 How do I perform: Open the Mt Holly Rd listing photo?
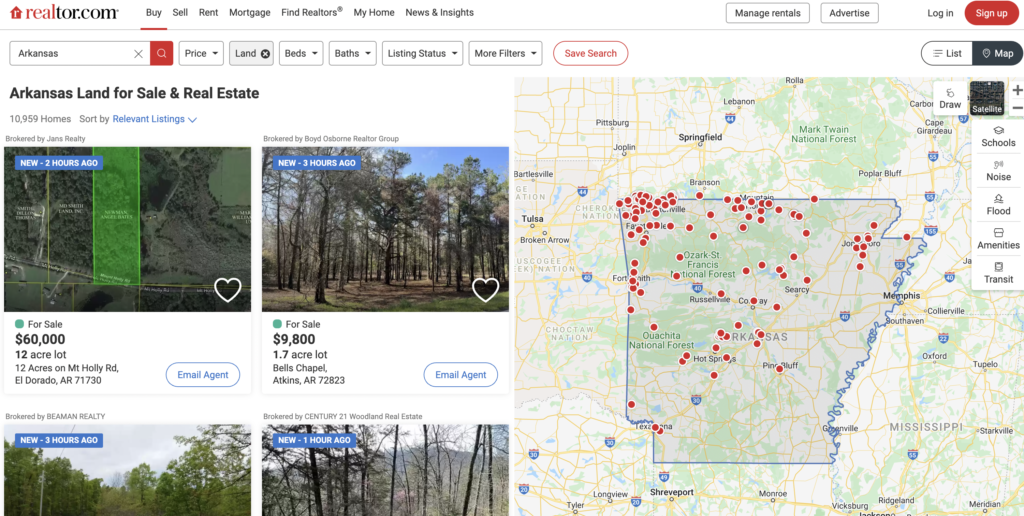[127, 229]
